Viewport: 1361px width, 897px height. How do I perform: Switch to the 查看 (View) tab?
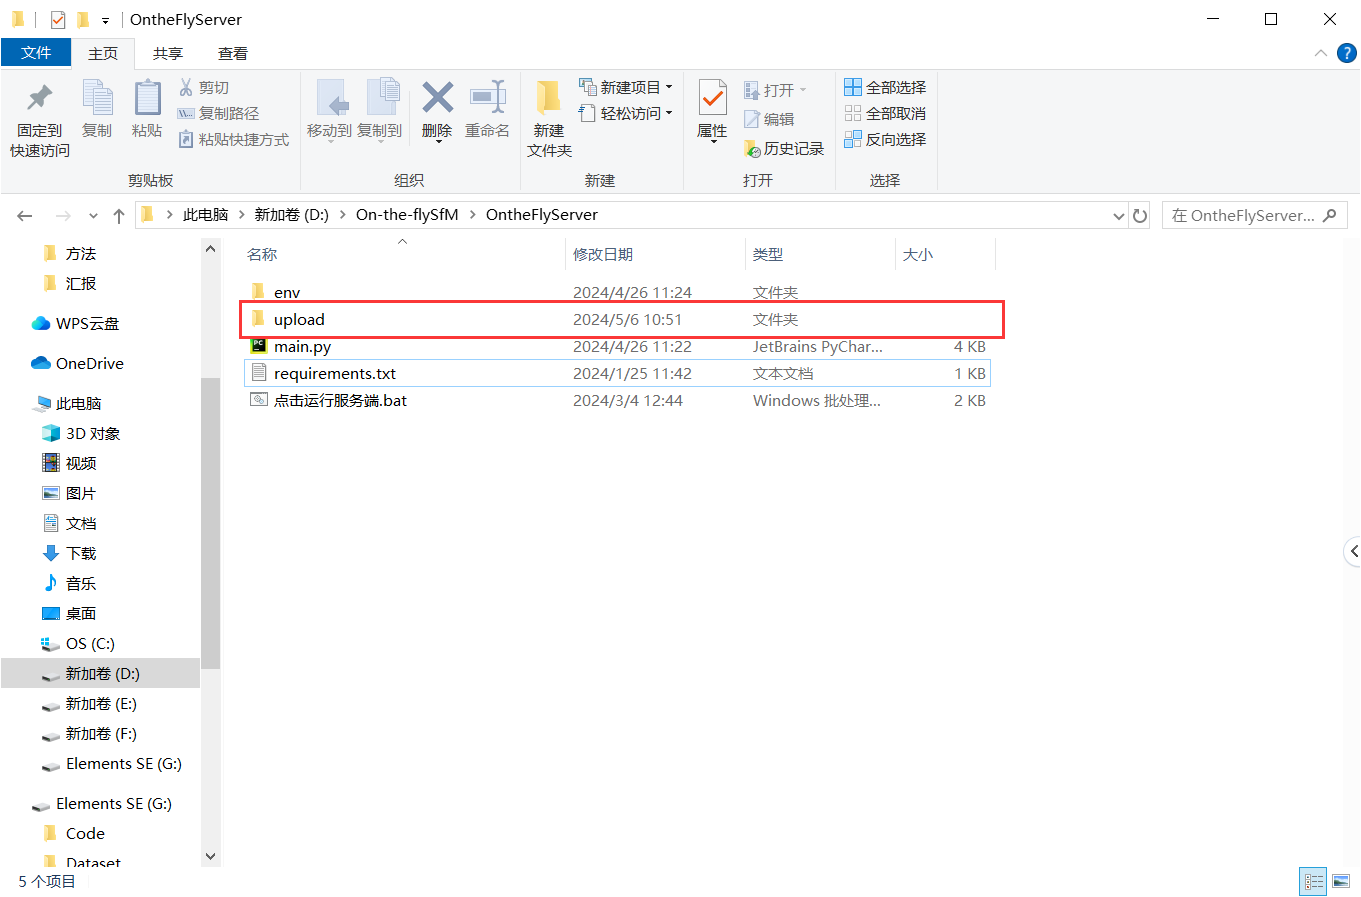233,53
